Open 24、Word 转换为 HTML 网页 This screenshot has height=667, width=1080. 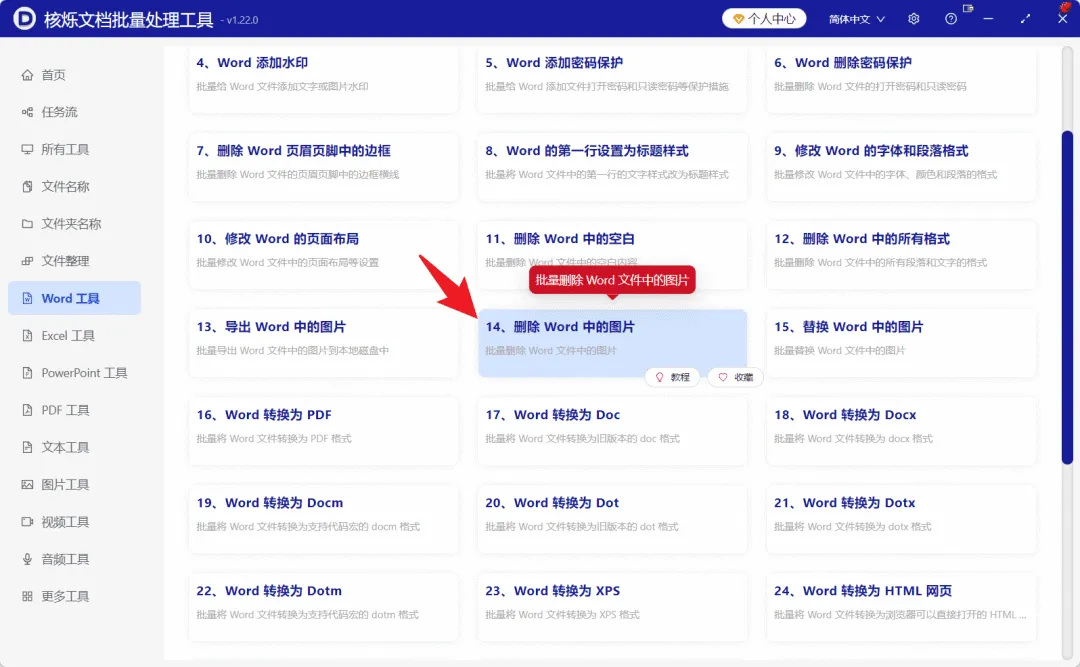[901, 607]
